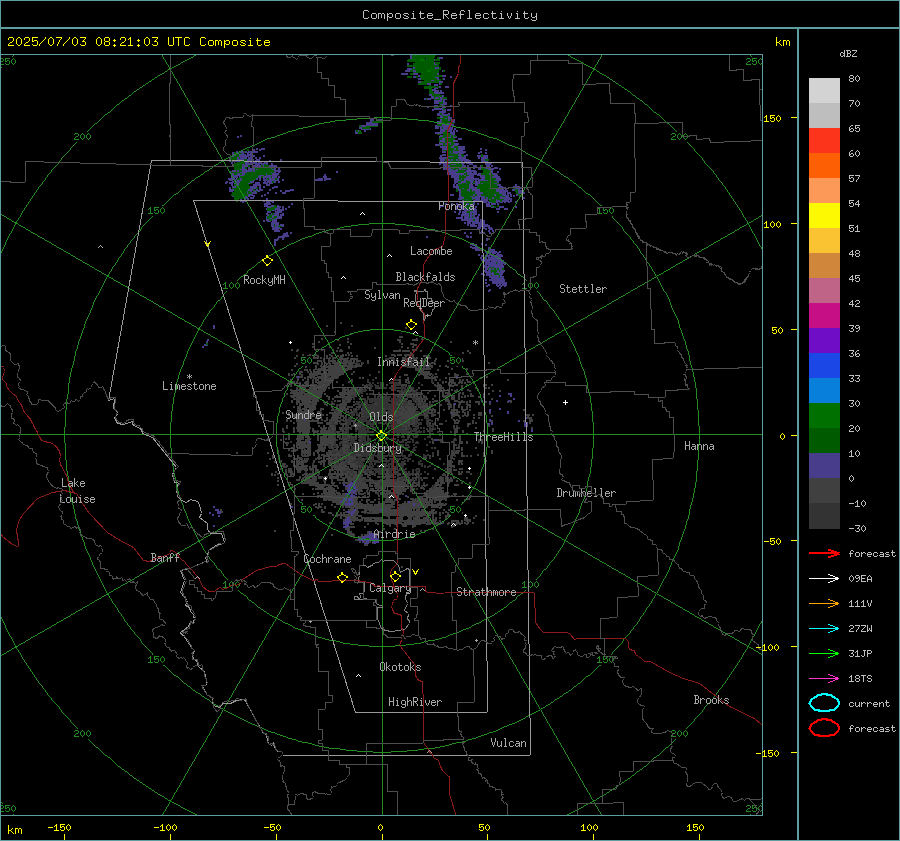
Task: Click the asterisk marker above Limestone
Action: pyautogui.click(x=189, y=377)
